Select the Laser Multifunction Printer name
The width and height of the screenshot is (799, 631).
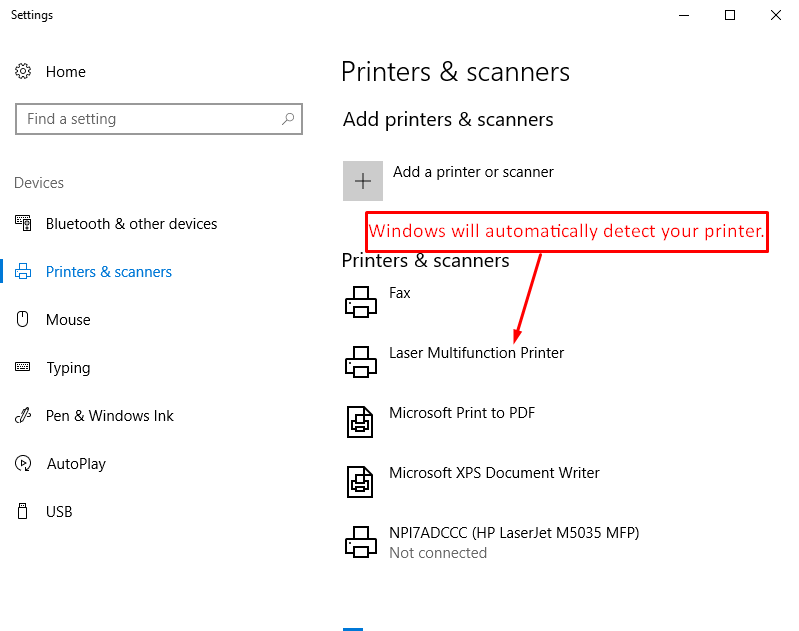(476, 353)
